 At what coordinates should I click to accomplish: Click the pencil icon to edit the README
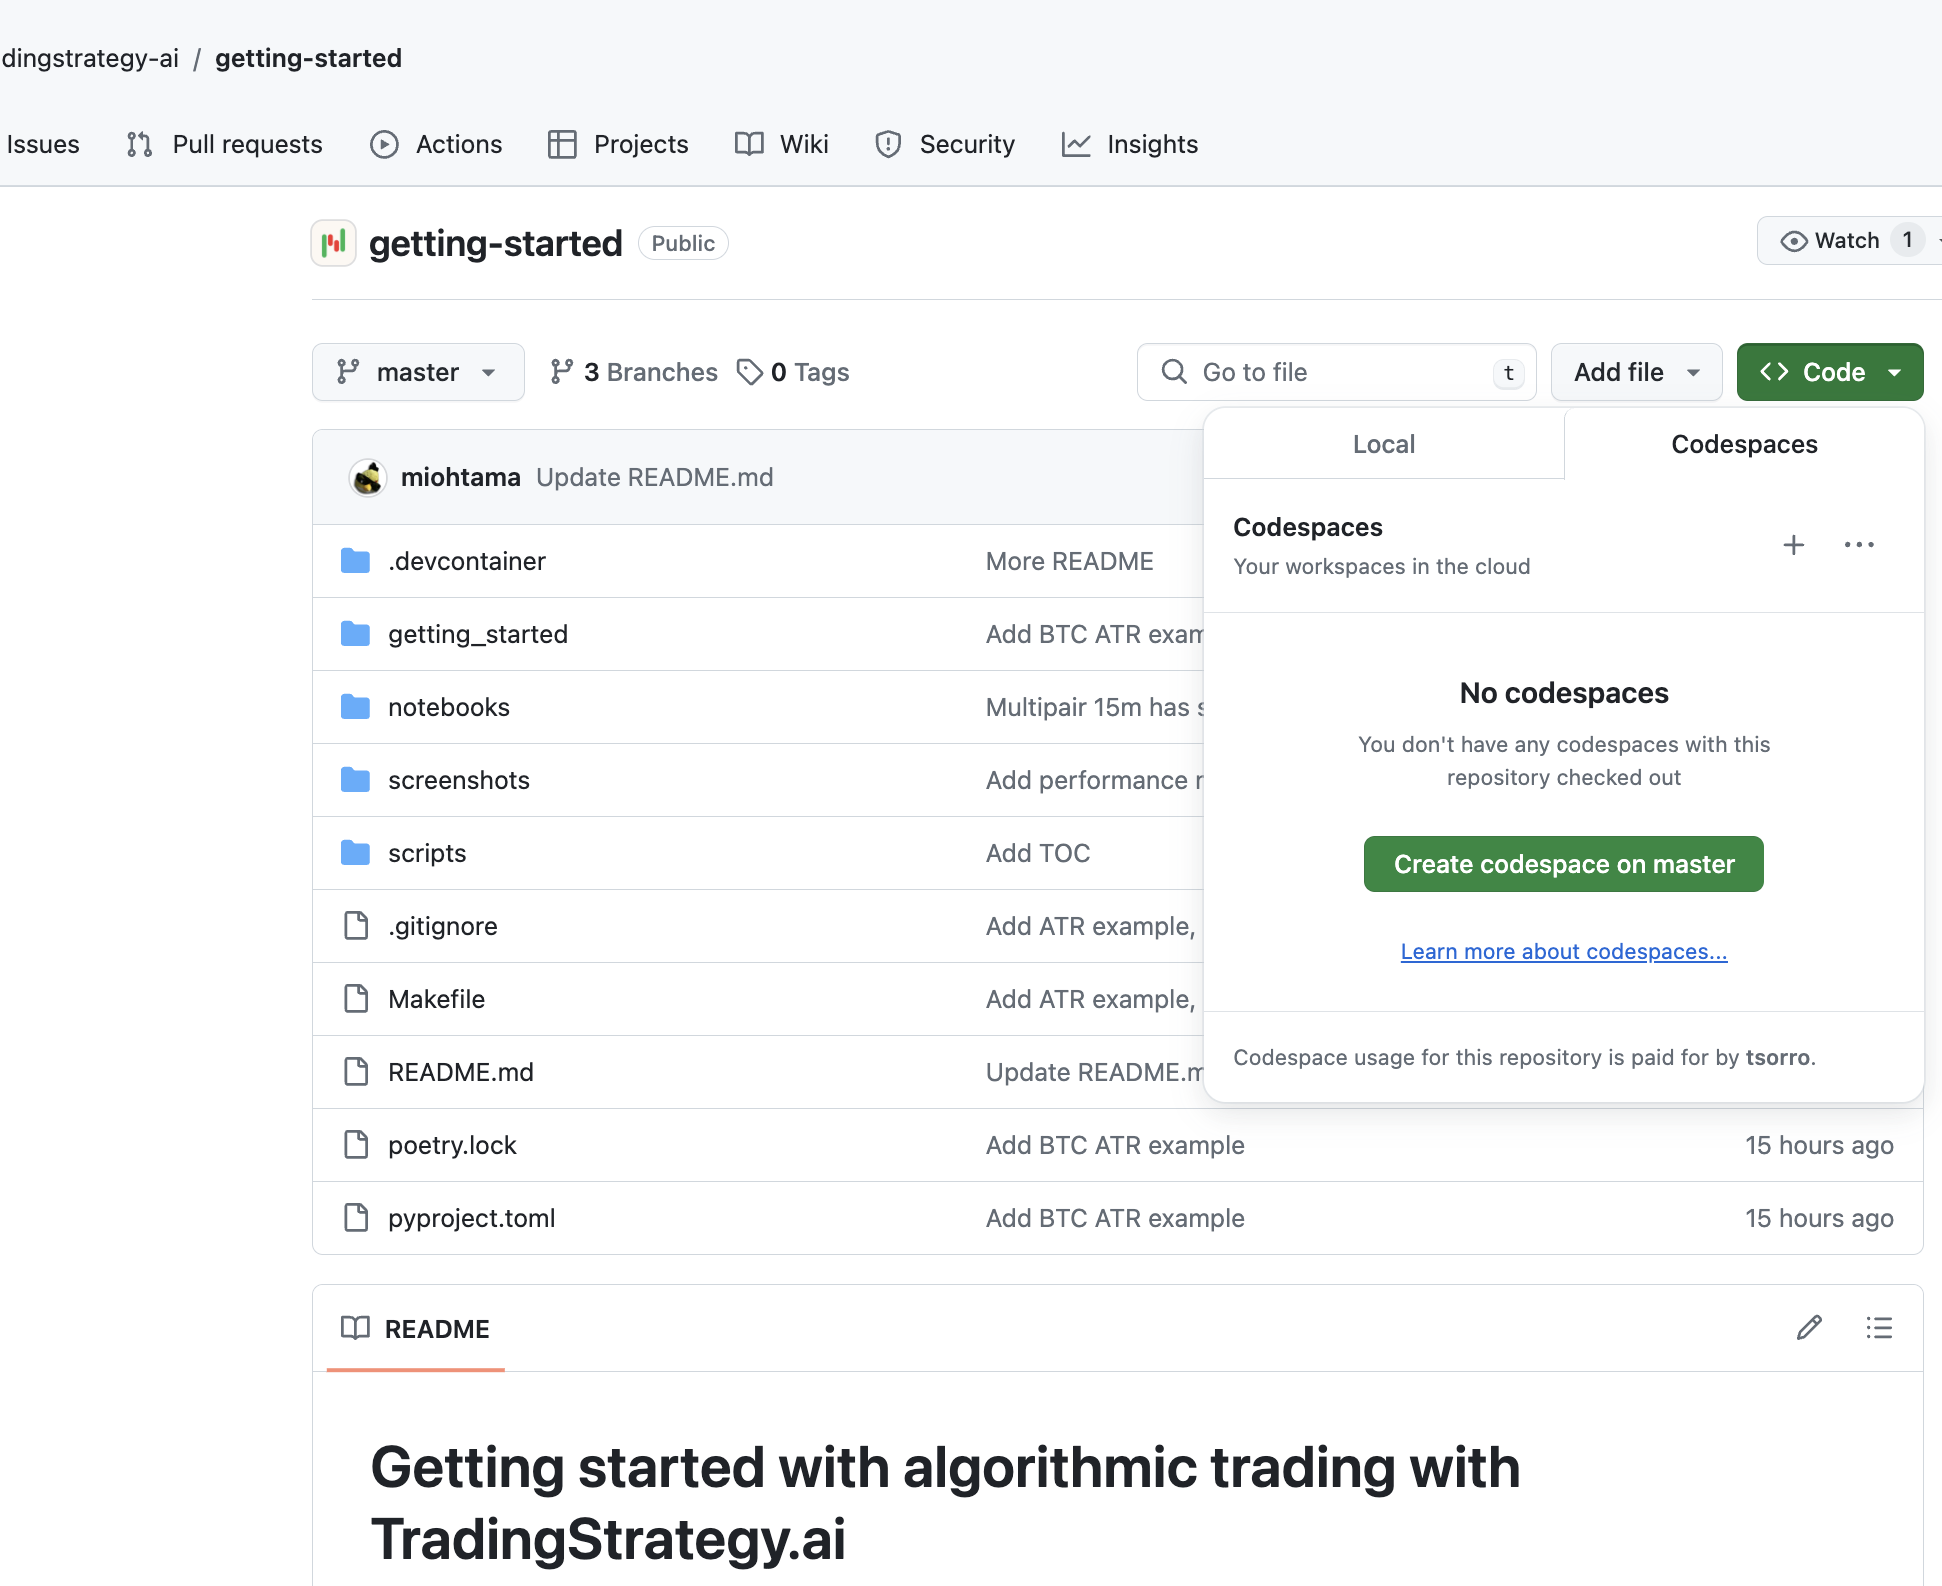(1809, 1328)
